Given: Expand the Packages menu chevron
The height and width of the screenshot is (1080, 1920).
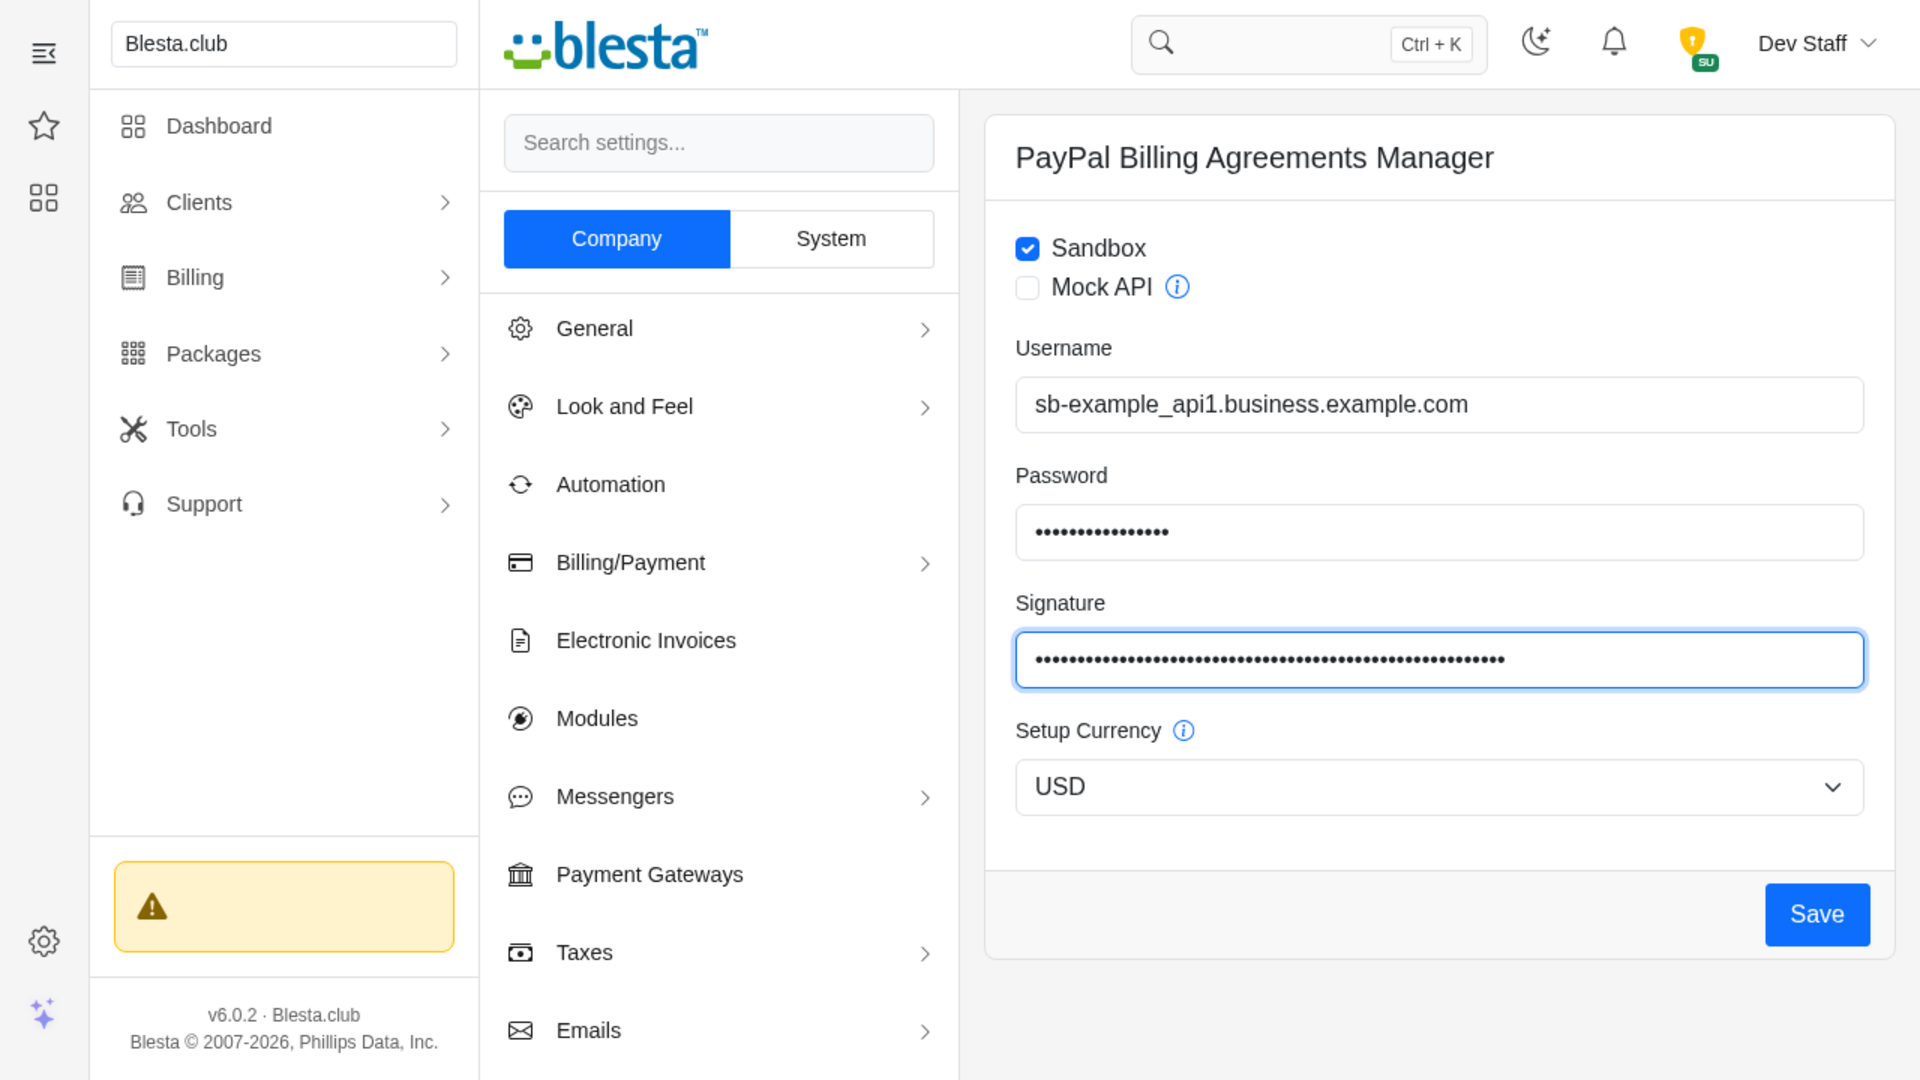Looking at the screenshot, I should (x=446, y=354).
